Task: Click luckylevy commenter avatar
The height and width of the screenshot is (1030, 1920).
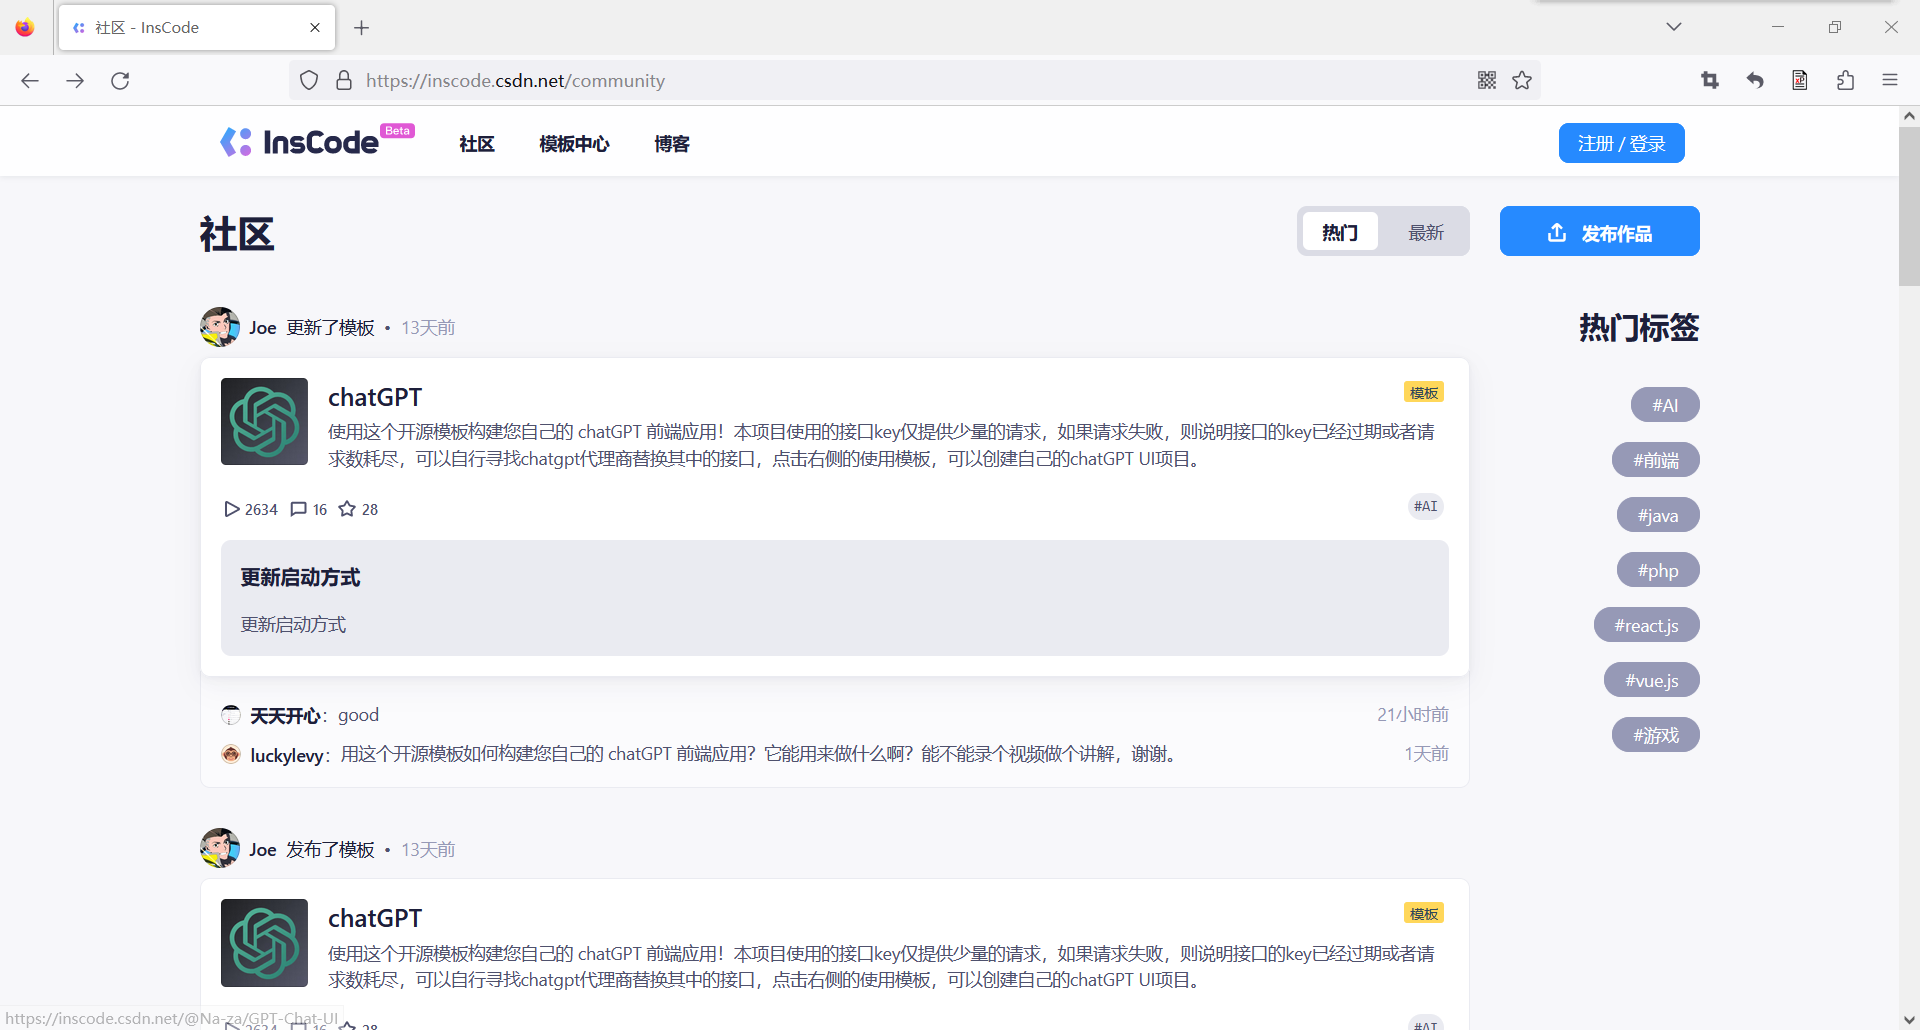Action: point(231,754)
